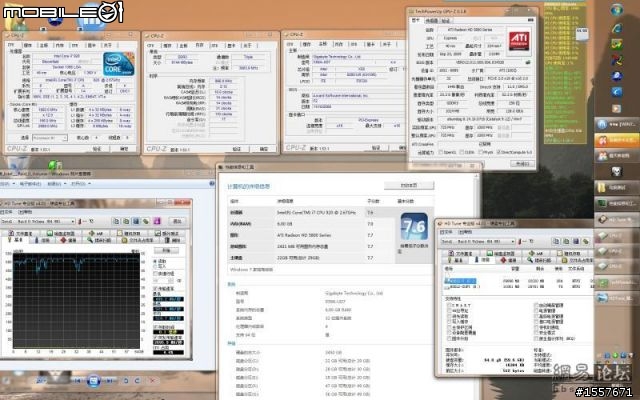
Task: Rotate image clockwise in photo viewer
Action: pyautogui.click(x=137, y=381)
